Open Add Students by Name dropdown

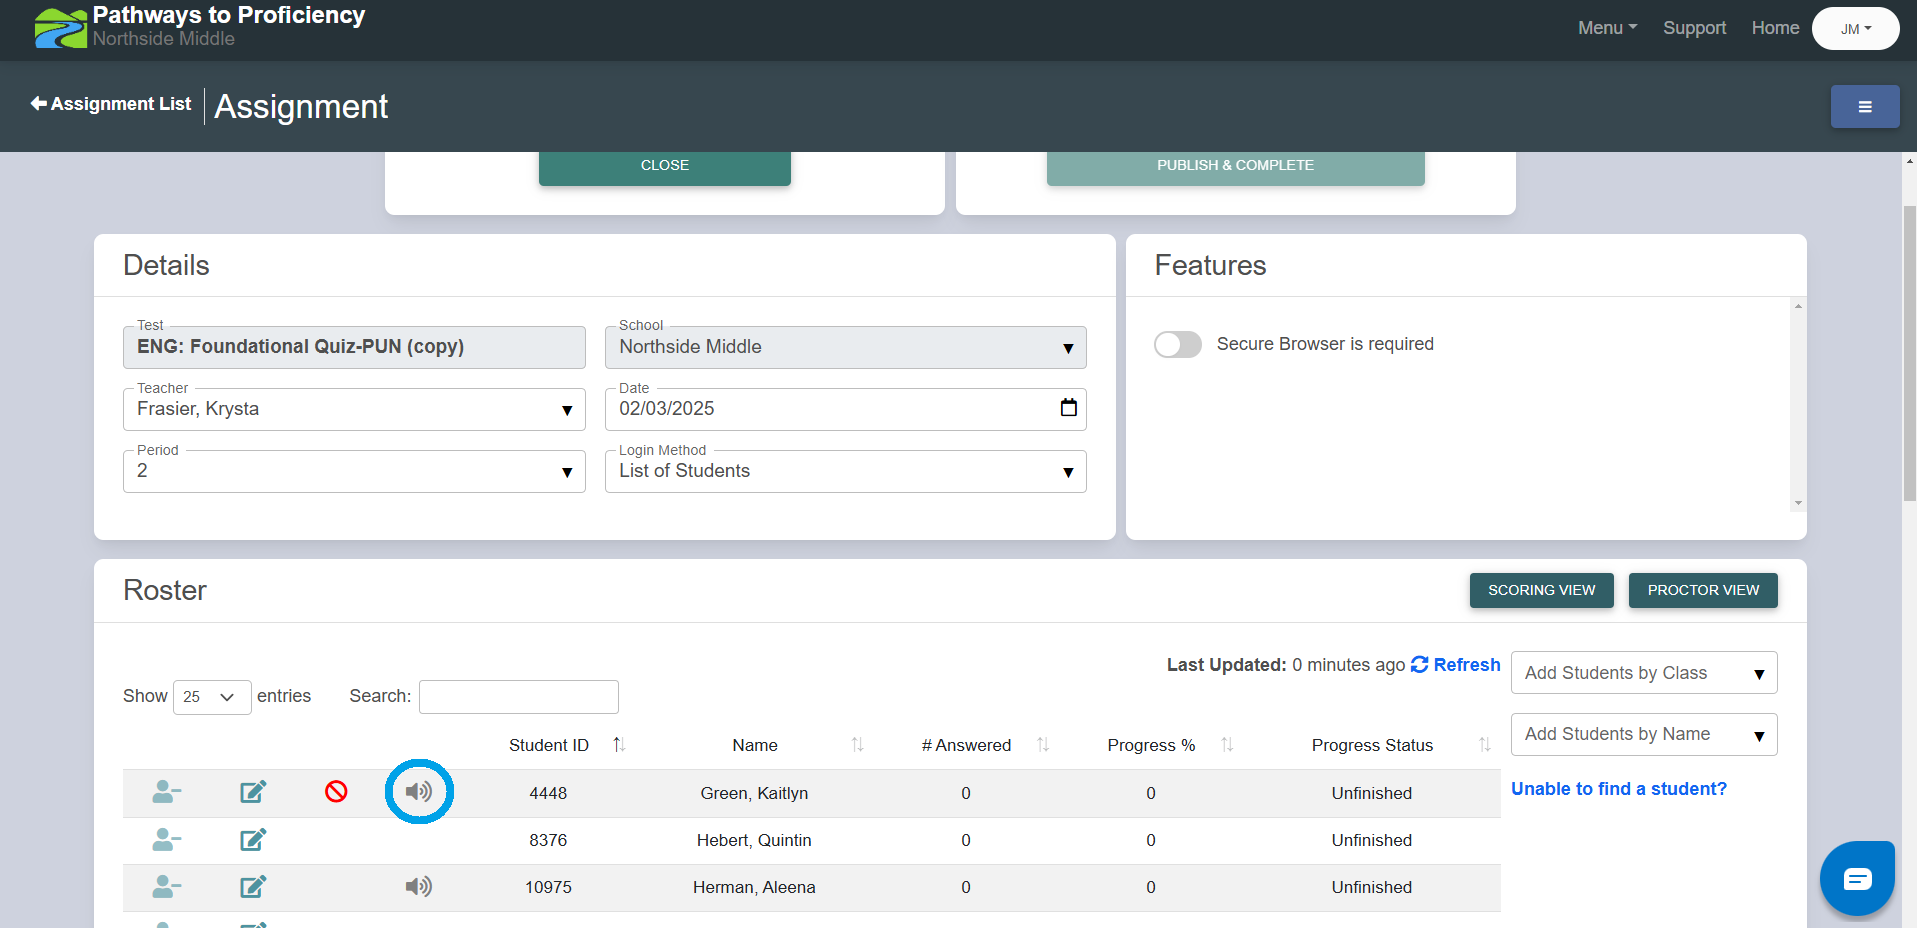1644,735
